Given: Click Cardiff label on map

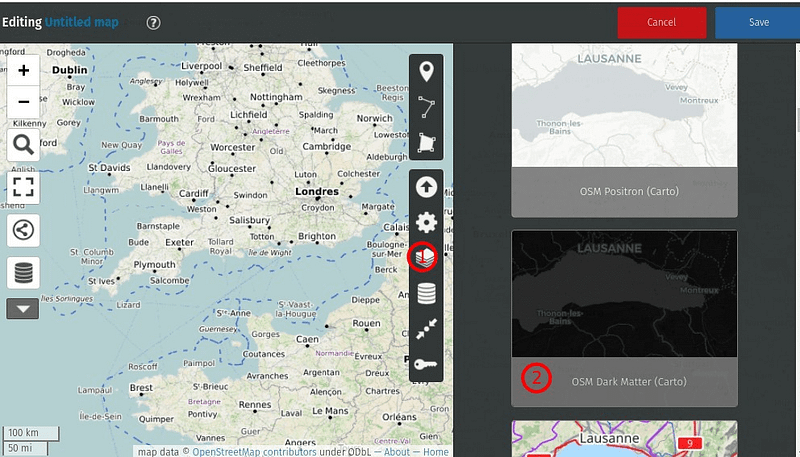Looking at the screenshot, I should (194, 193).
